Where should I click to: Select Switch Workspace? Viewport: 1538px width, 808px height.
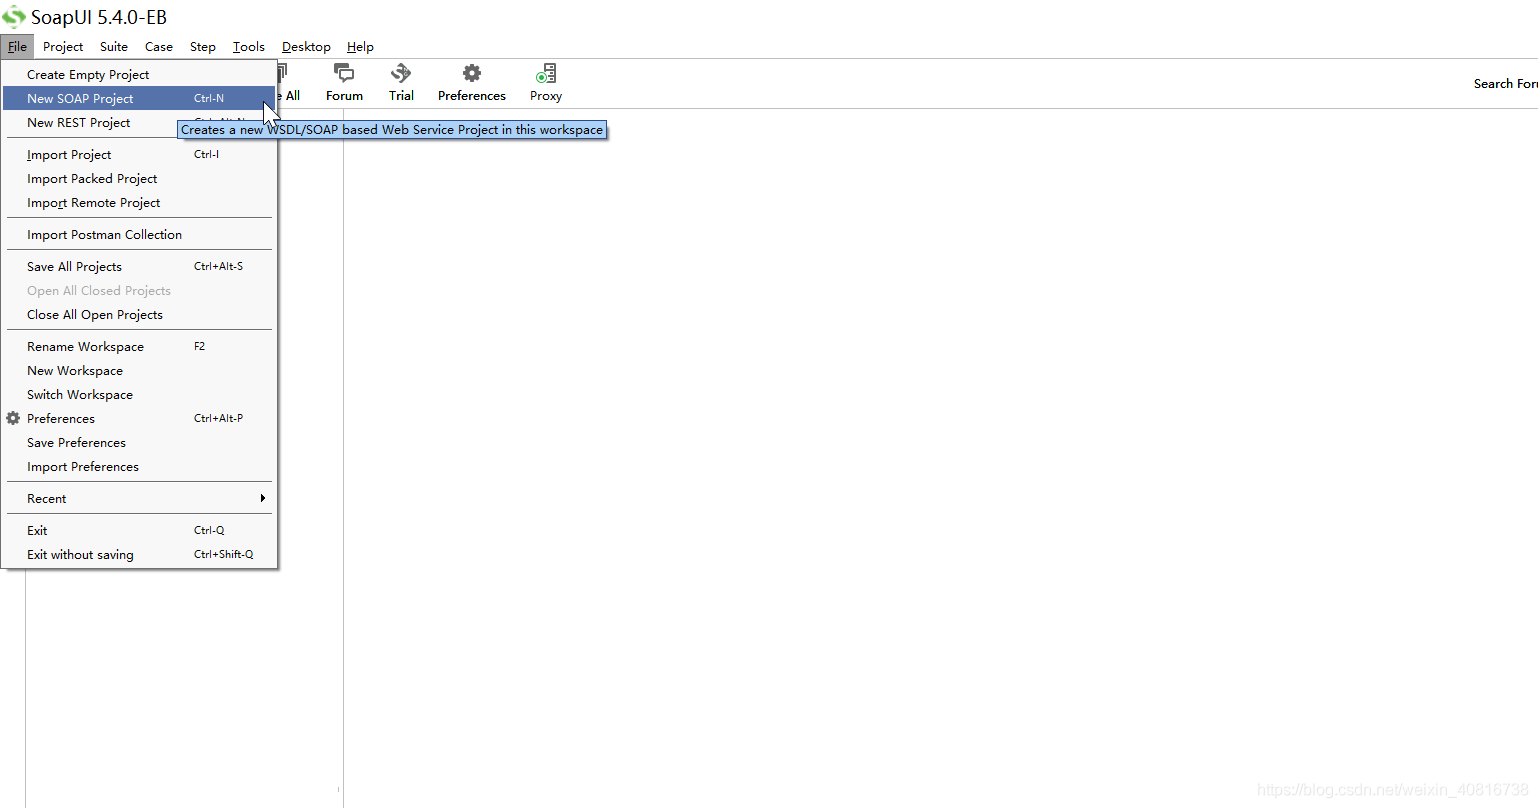click(x=139, y=395)
